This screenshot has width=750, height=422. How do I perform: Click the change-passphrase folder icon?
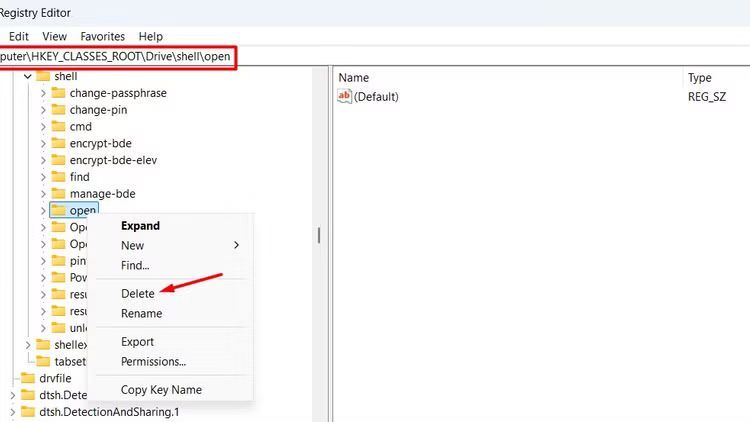[x=58, y=93]
